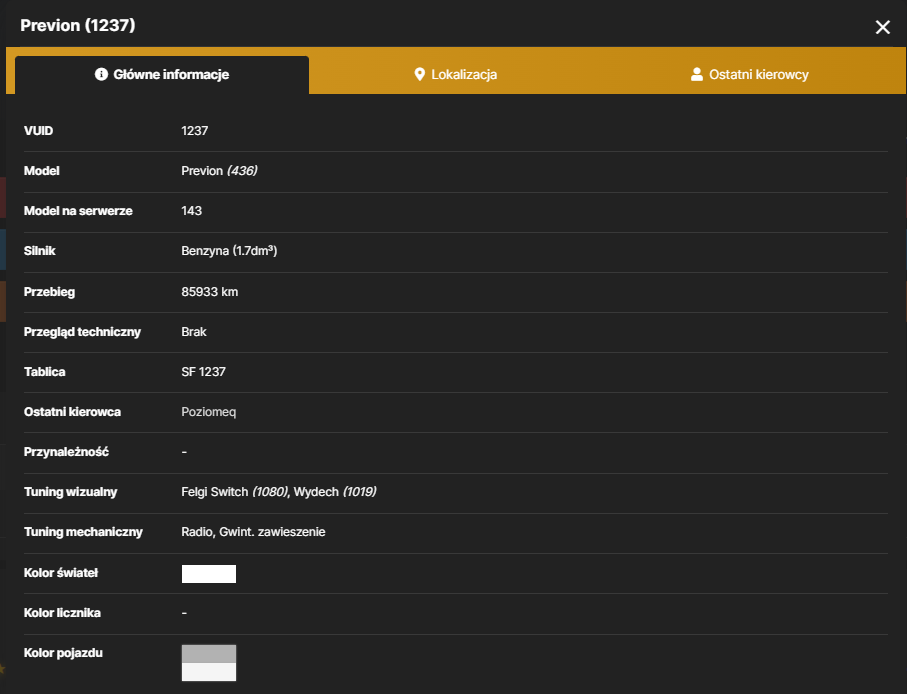Select the engine value Benzyna (1.7dm³)

point(229,250)
